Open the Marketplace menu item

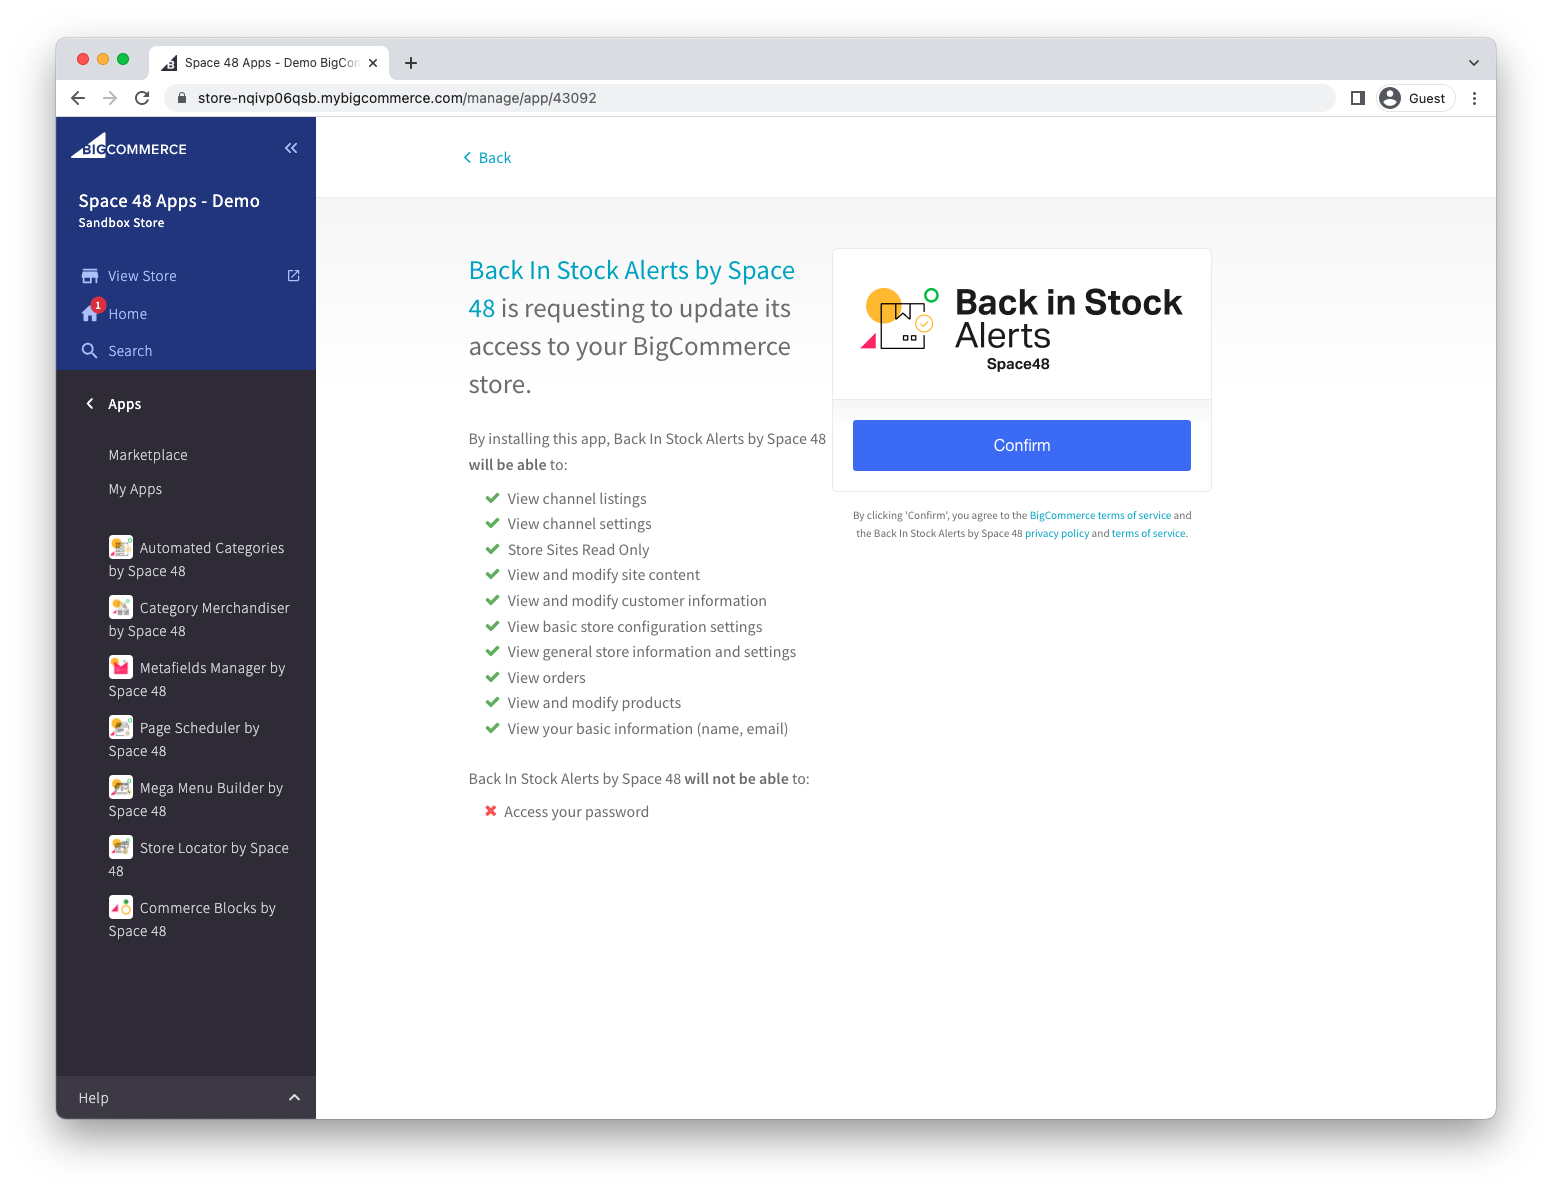[148, 455]
